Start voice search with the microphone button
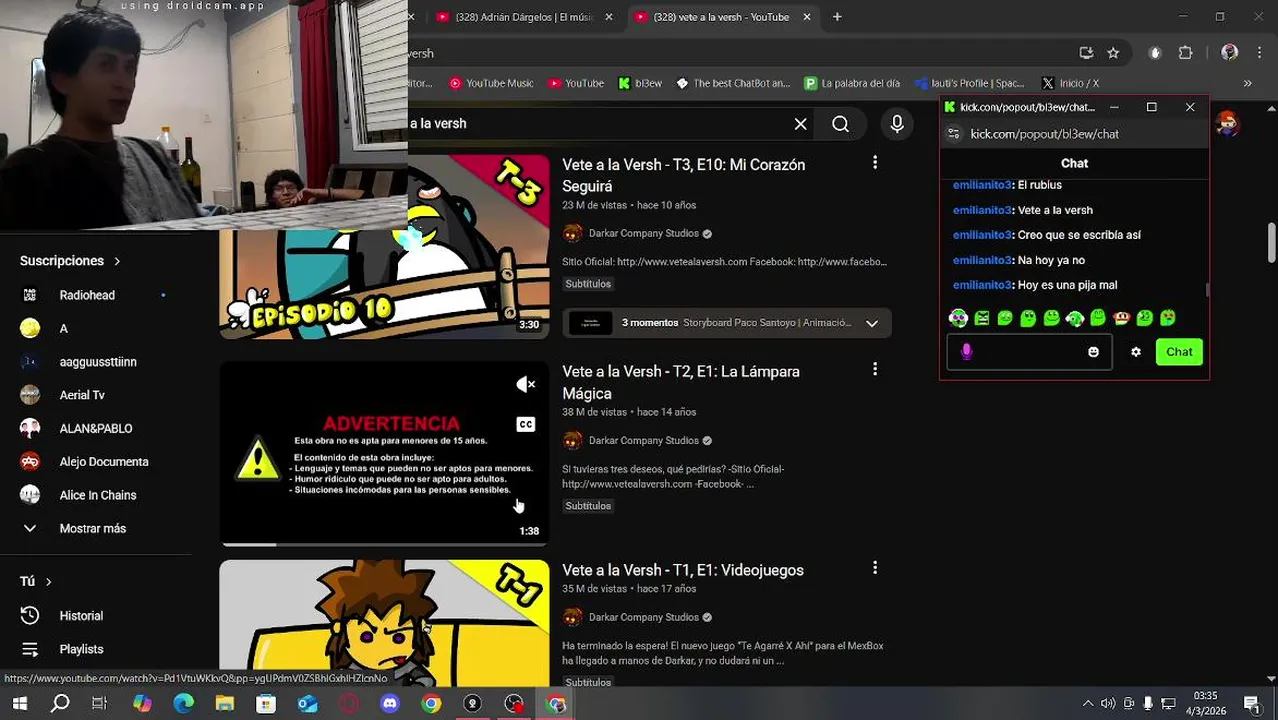 tap(897, 124)
